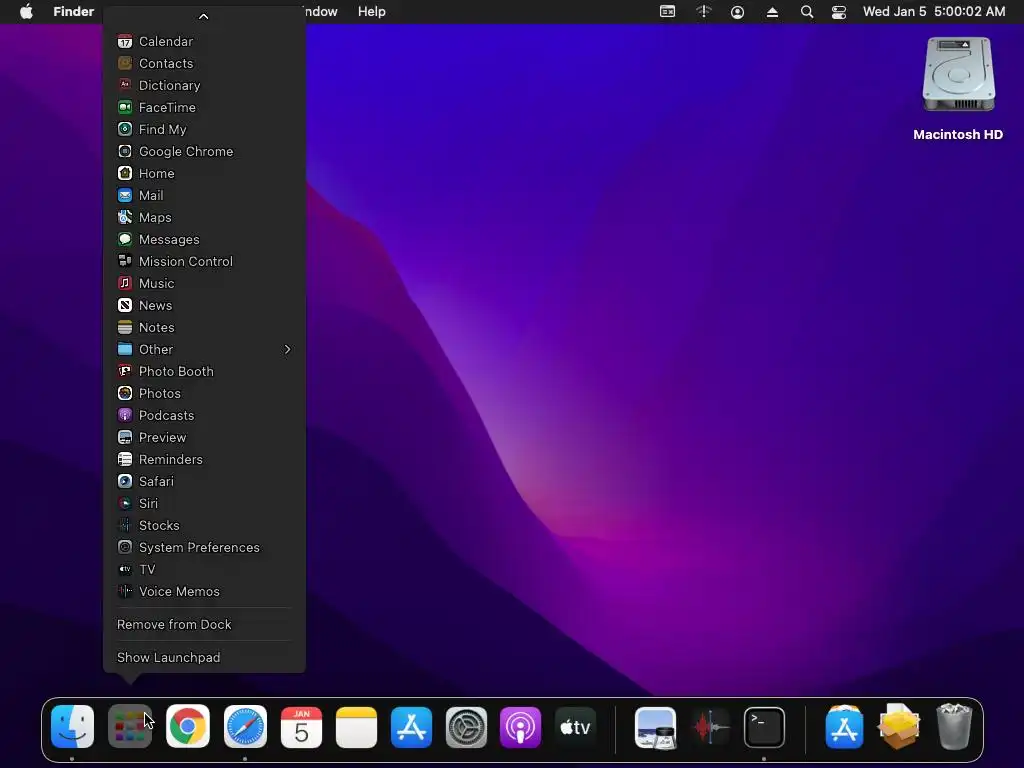Open Maps from the app list
This screenshot has height=768, width=1024.
coord(204,217)
